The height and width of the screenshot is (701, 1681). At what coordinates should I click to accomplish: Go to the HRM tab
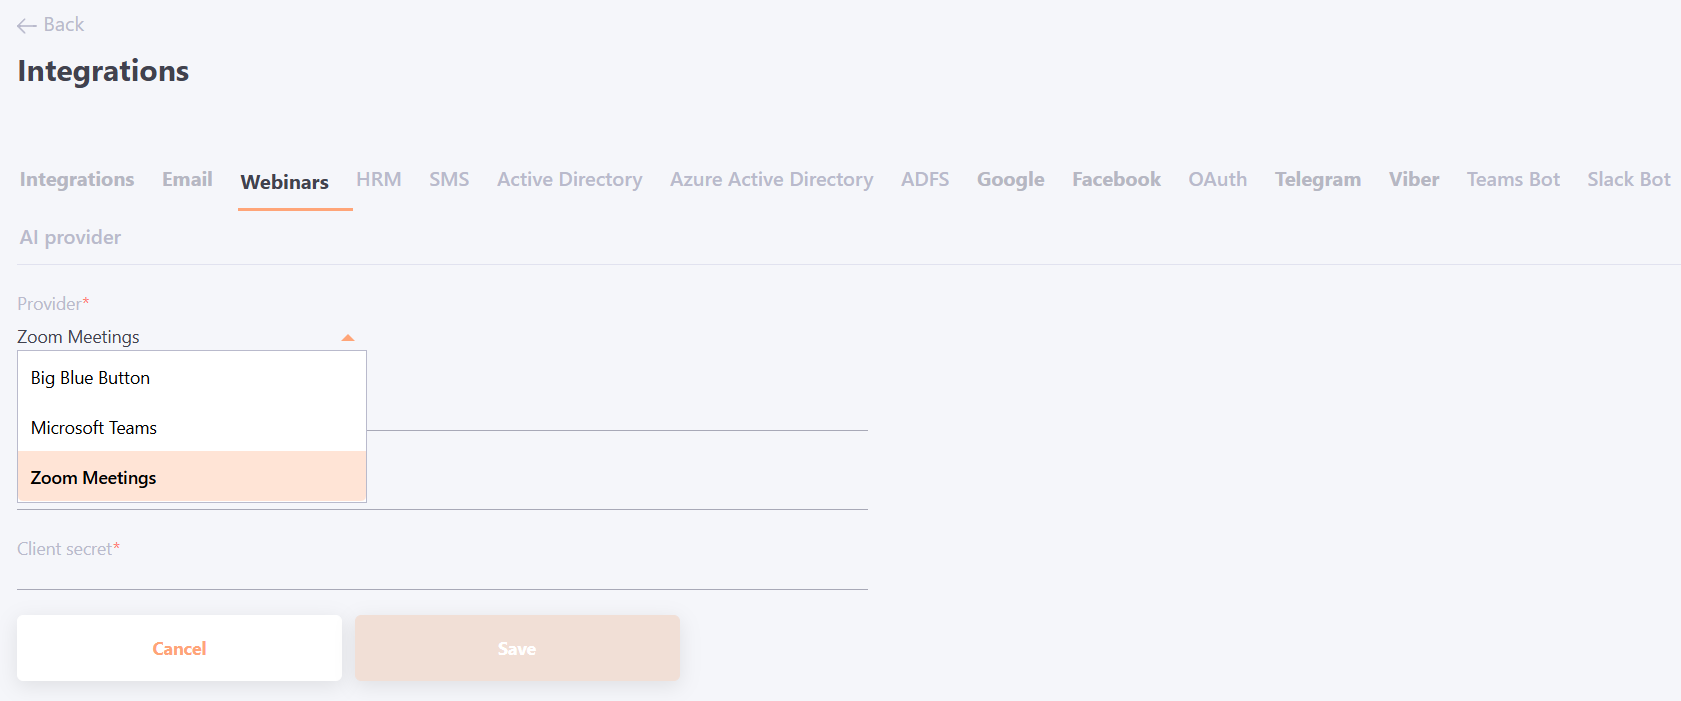pyautogui.click(x=379, y=180)
